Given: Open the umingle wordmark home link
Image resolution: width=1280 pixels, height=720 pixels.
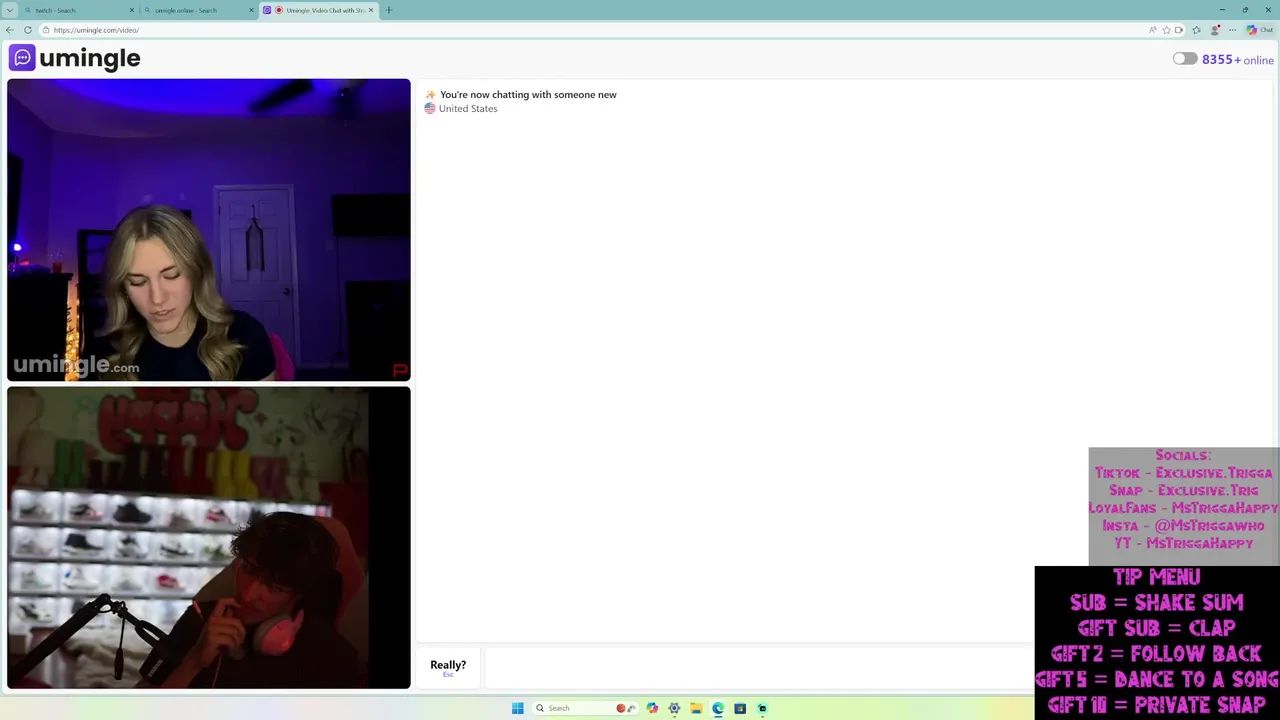Looking at the screenshot, I should coord(90,58).
